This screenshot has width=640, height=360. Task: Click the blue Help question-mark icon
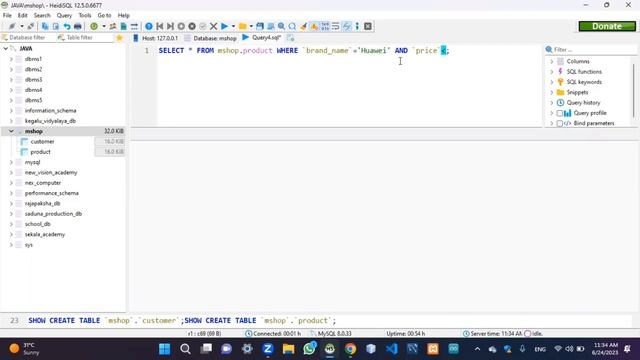(x=149, y=27)
